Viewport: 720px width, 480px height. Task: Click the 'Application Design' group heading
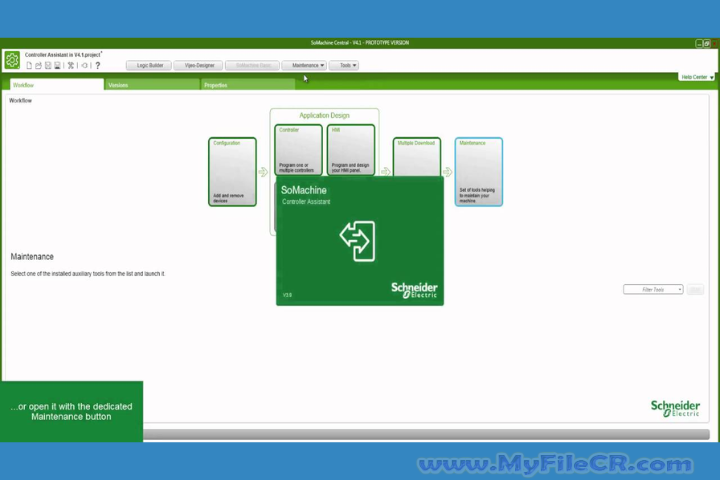click(x=324, y=115)
